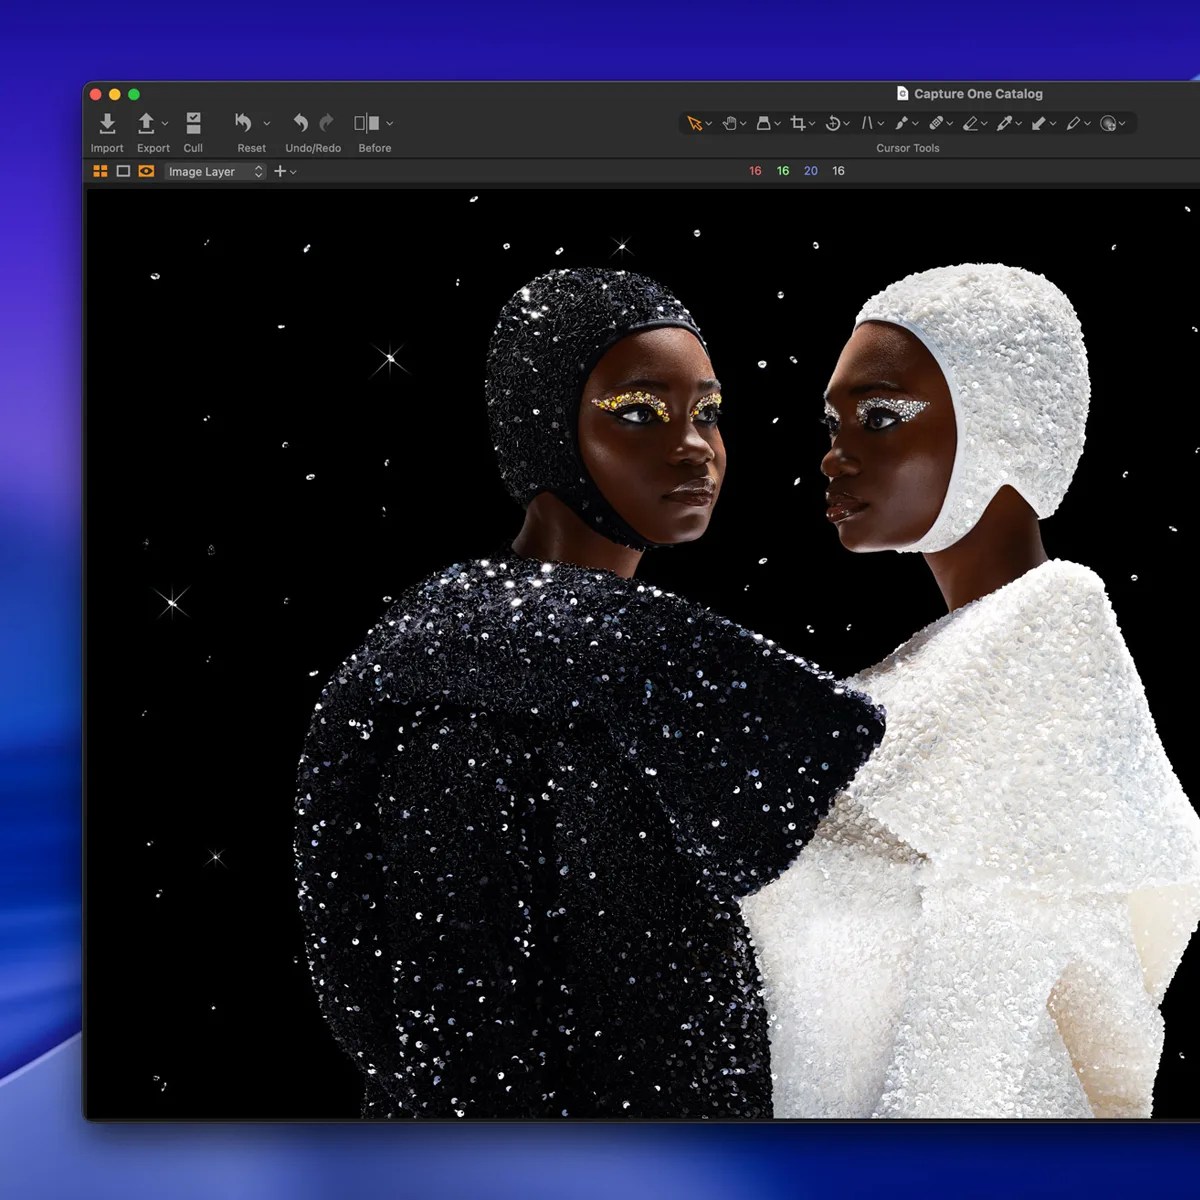Select the eyedropper picker tool

point(1004,123)
